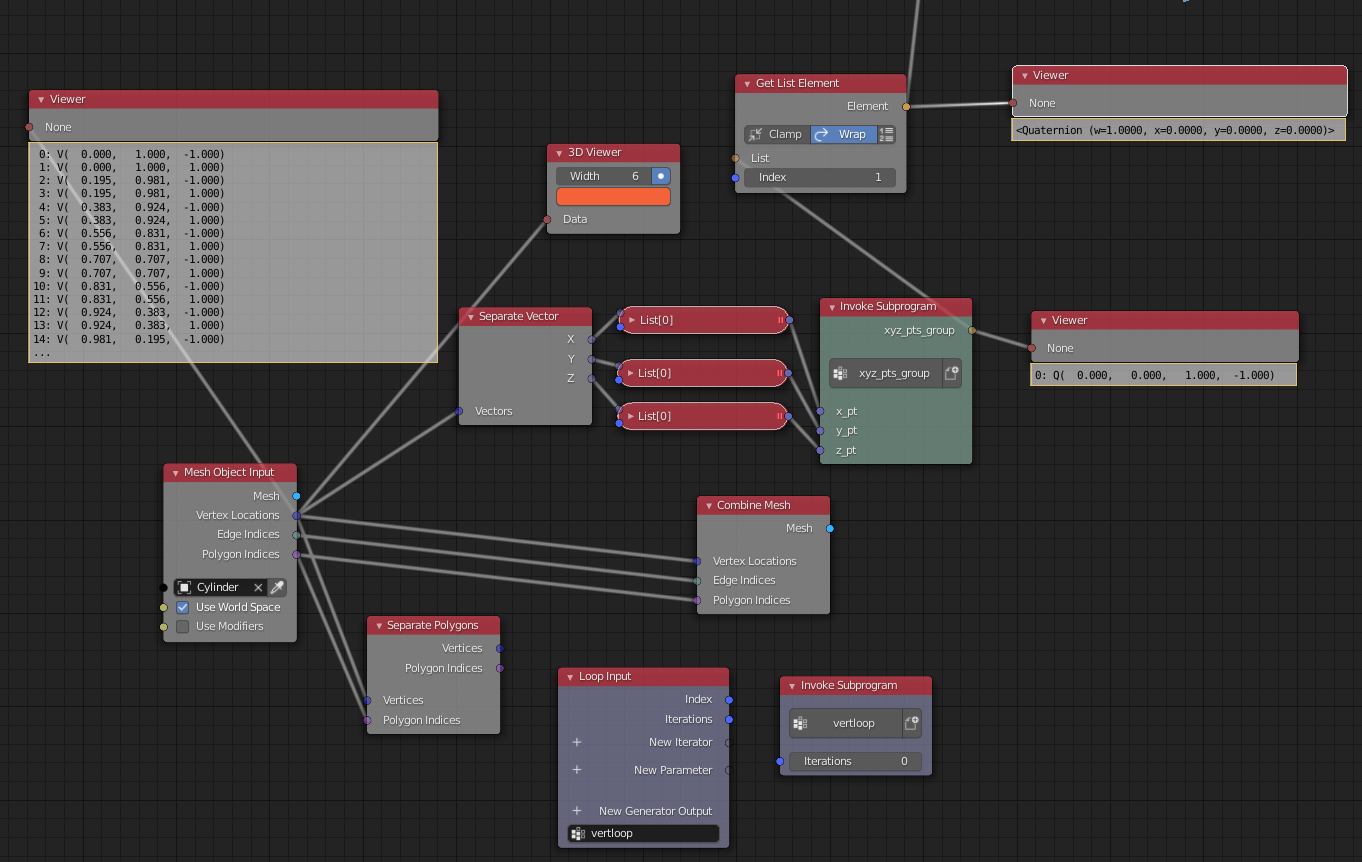Click the xyz_pts_group output socket
1362x862 pixels.
[972, 330]
